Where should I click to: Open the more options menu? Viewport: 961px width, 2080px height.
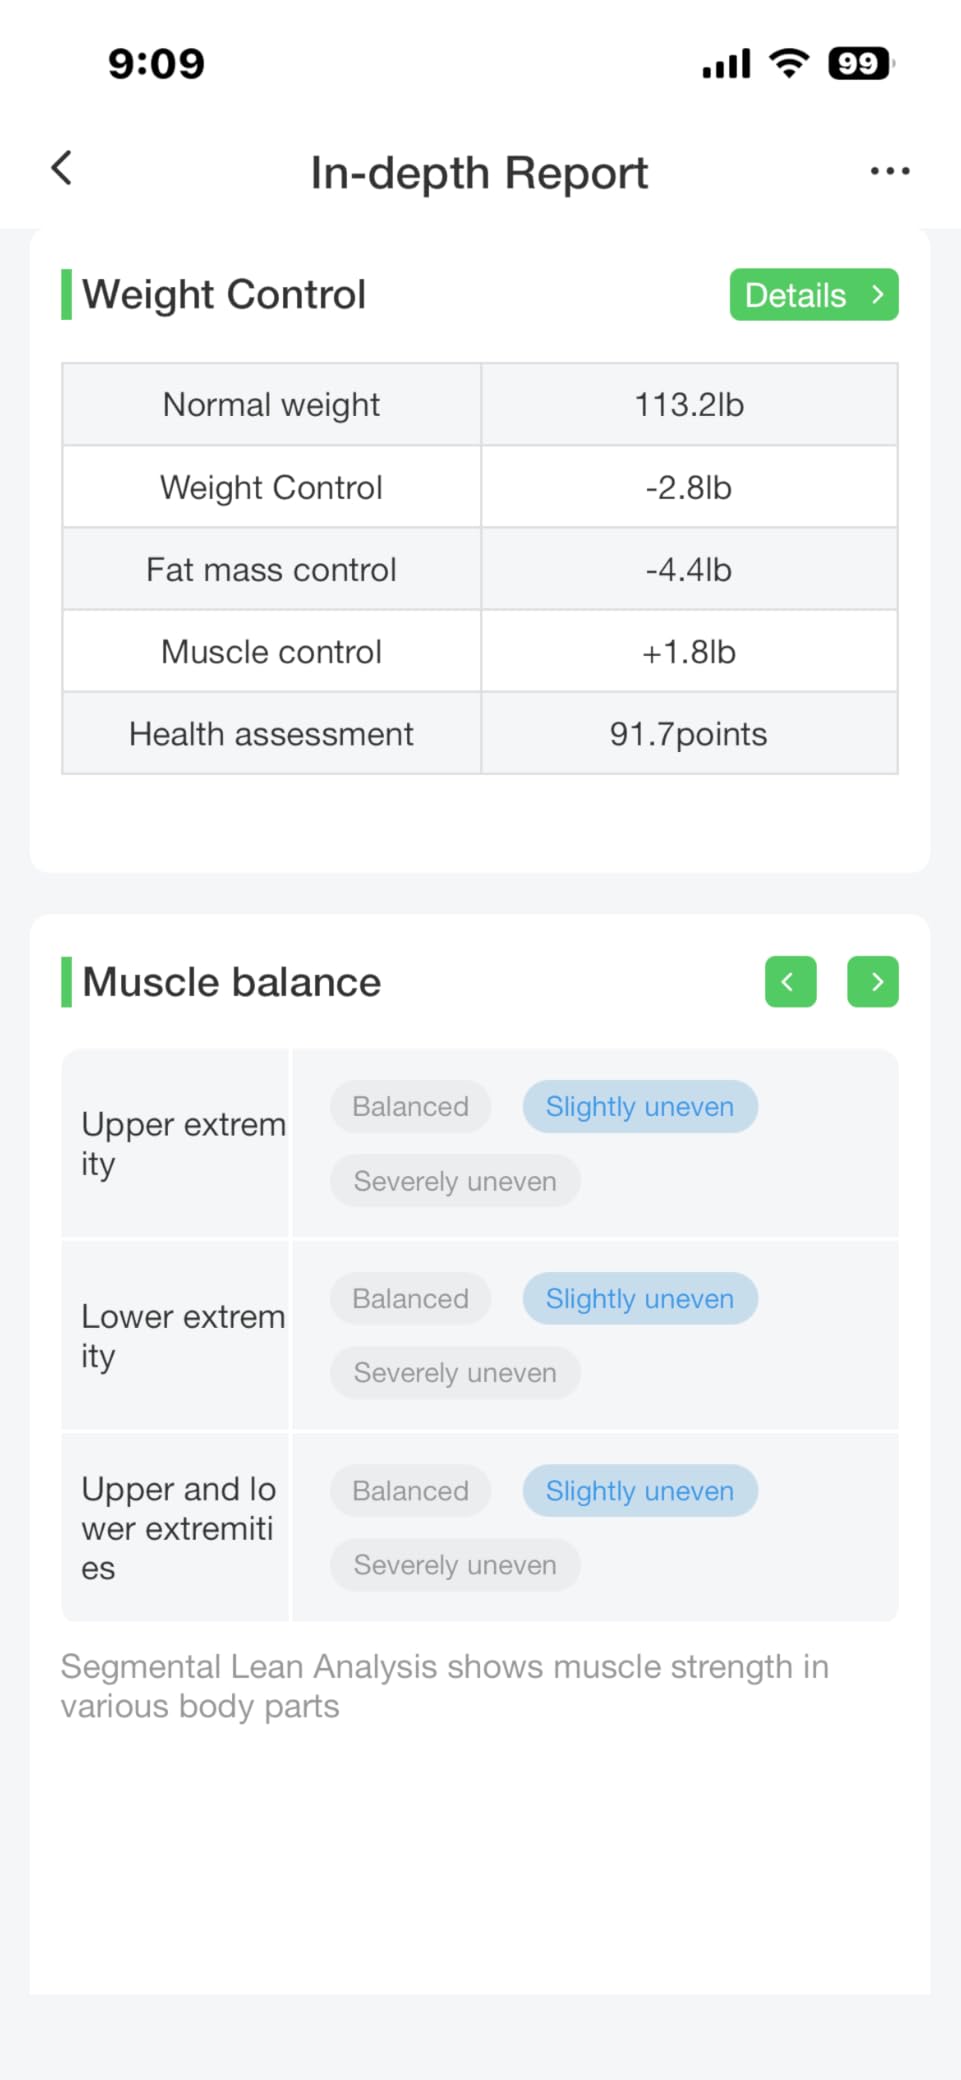[x=888, y=171]
